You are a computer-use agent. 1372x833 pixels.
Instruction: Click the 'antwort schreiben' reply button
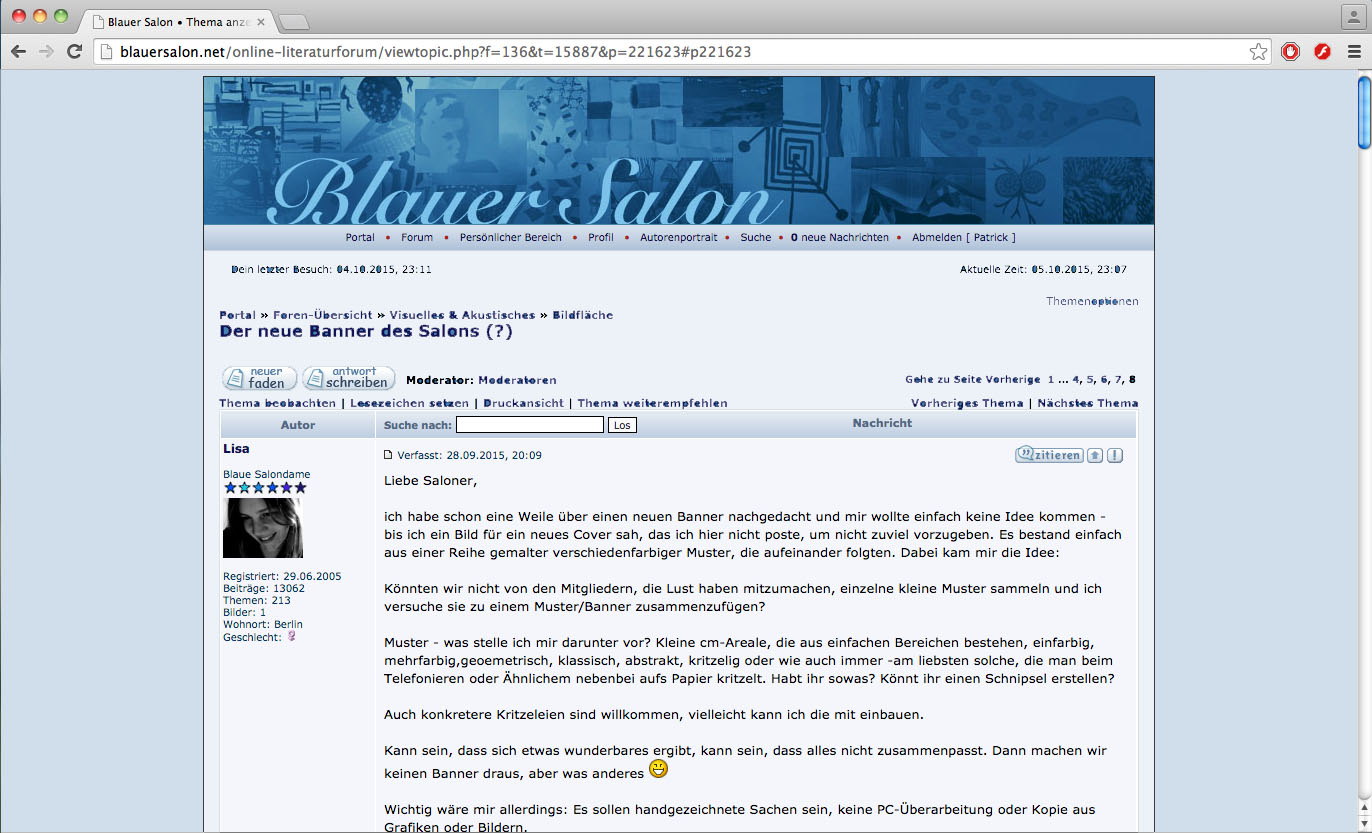(x=348, y=378)
